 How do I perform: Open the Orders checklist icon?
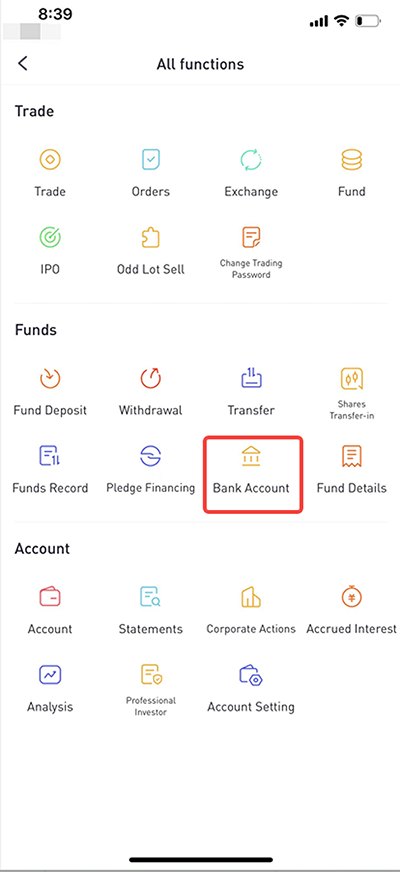[x=151, y=160]
